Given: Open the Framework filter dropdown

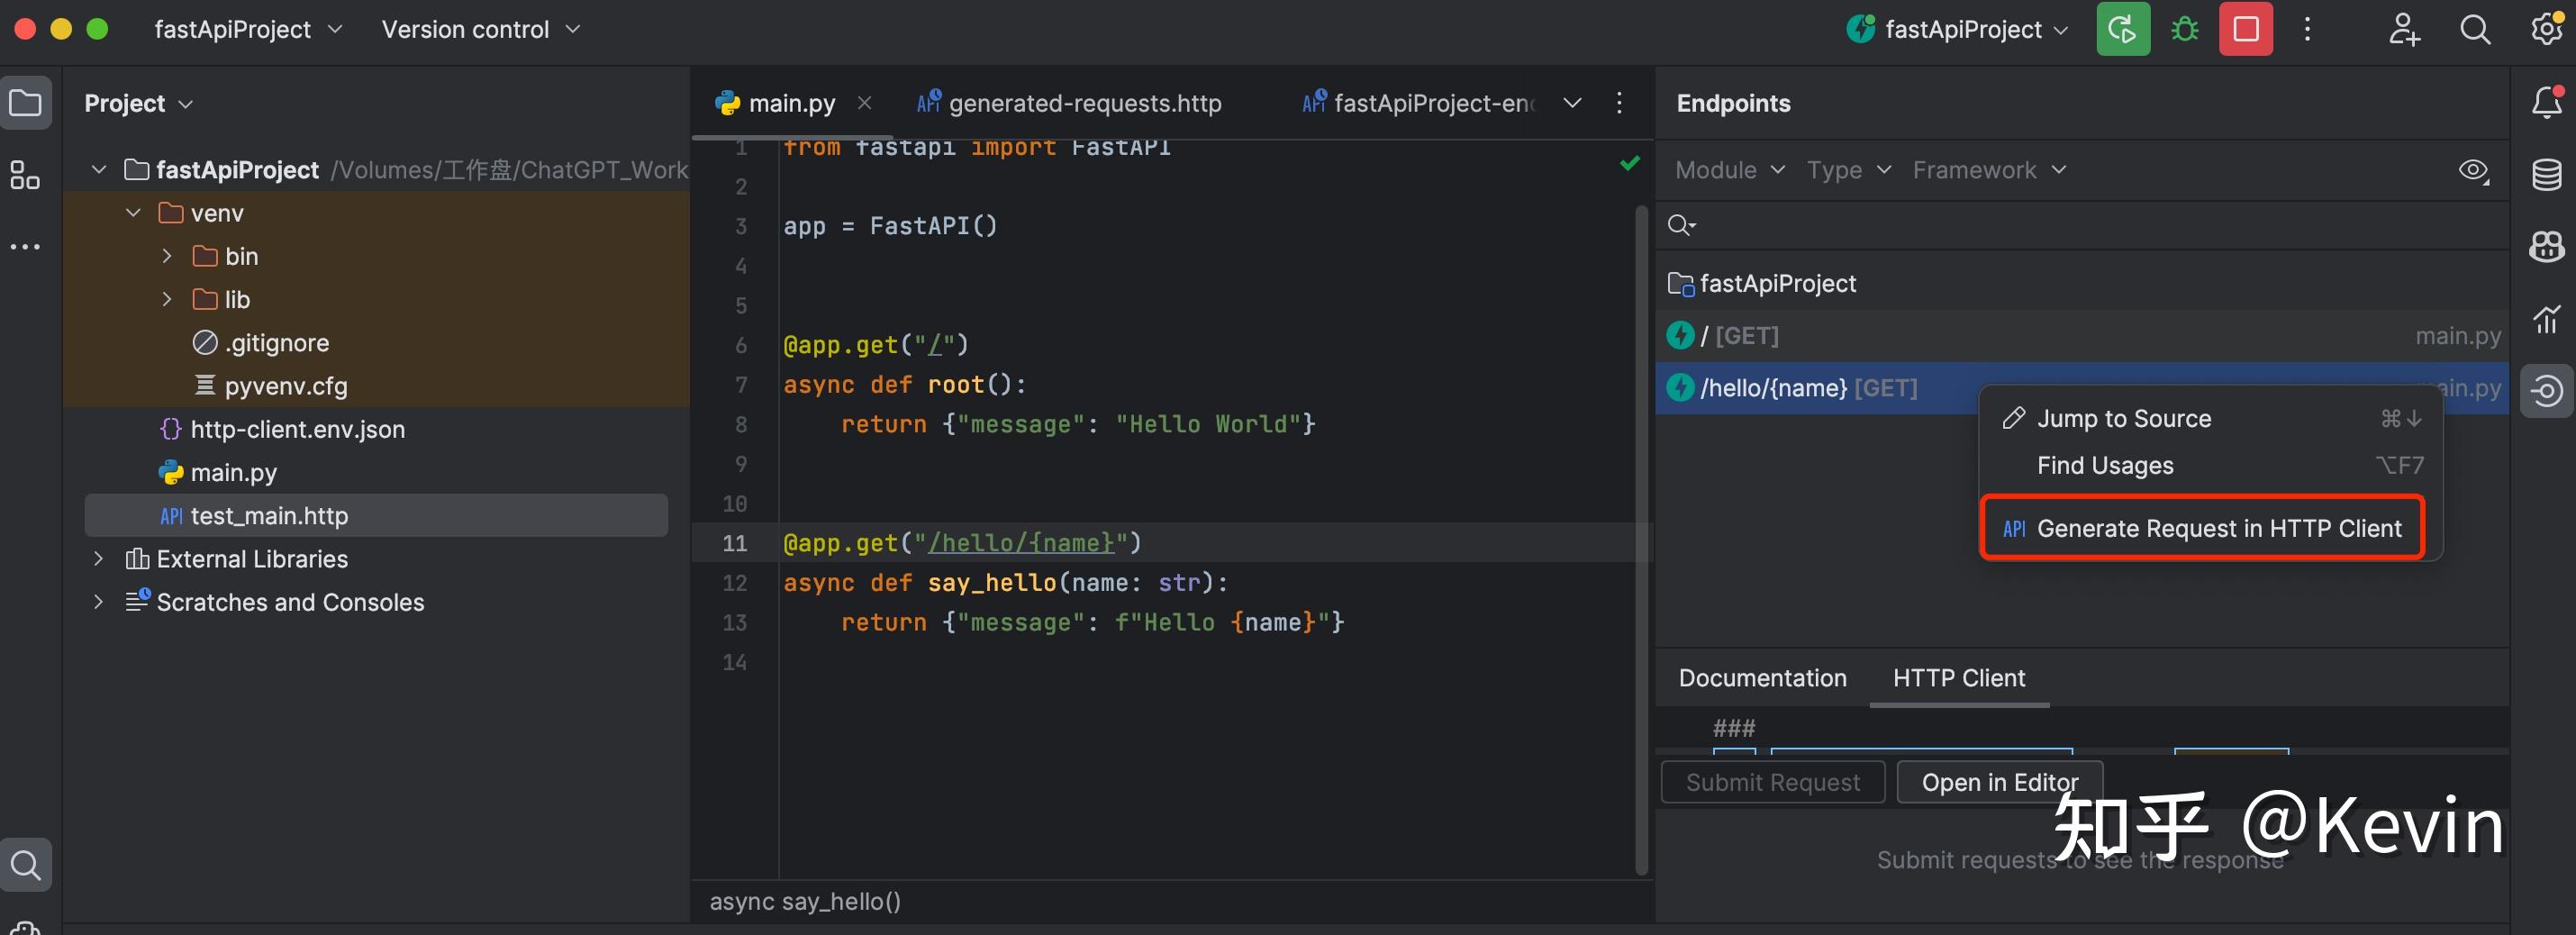Looking at the screenshot, I should 1988,170.
